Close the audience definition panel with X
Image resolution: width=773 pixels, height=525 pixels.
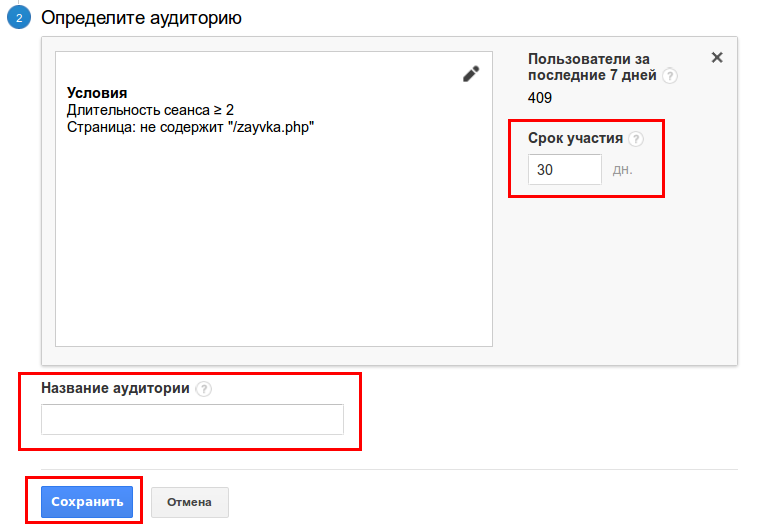716,58
